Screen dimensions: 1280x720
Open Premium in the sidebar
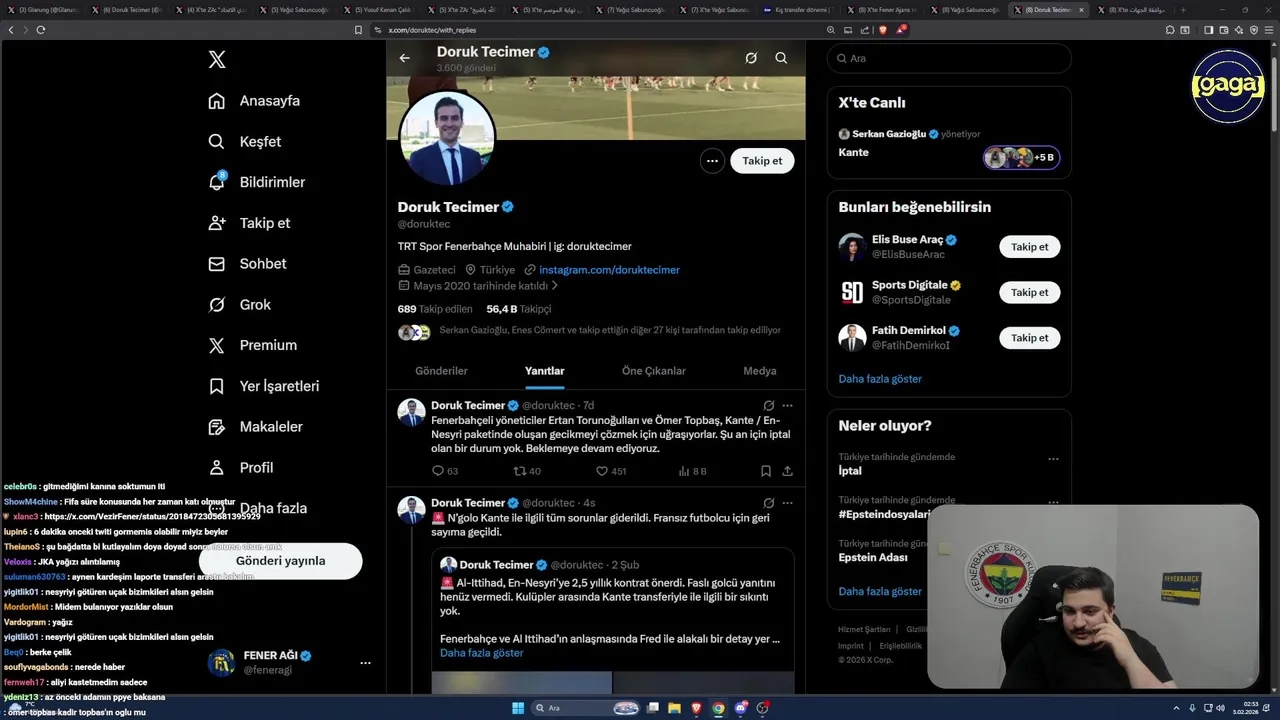point(252,345)
